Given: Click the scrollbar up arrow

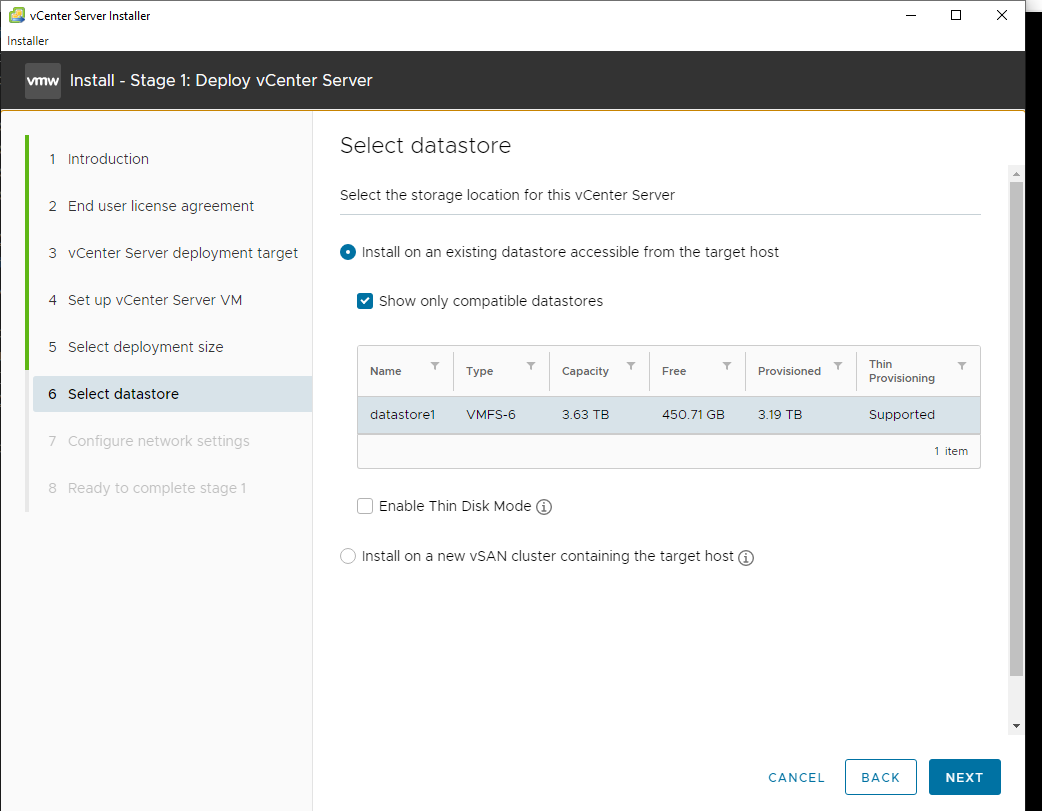Looking at the screenshot, I should coord(1015,174).
